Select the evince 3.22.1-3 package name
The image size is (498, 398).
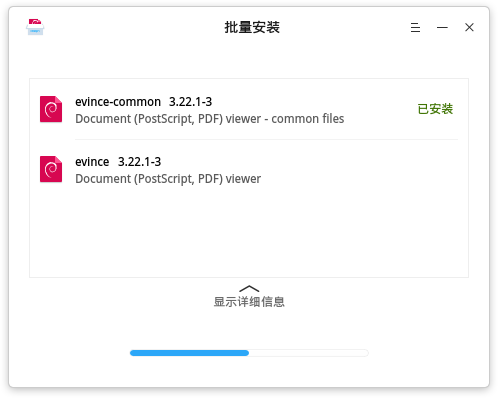click(x=118, y=162)
